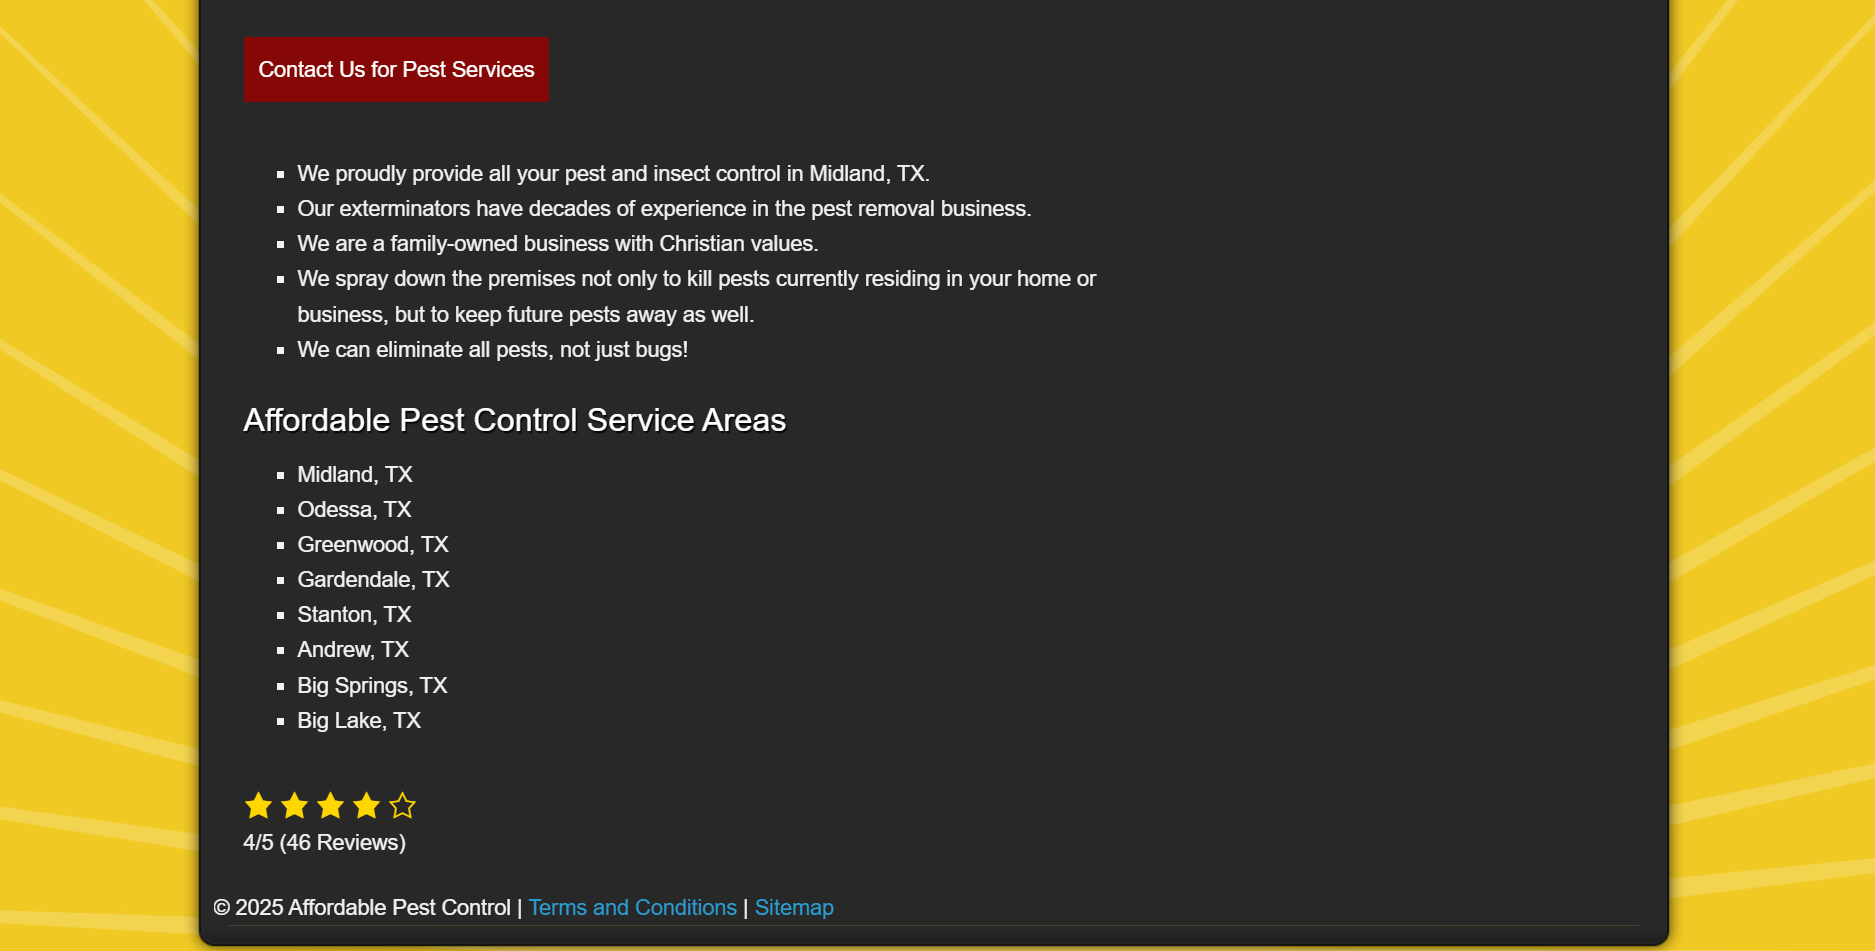This screenshot has height=951, width=1875.
Task: Select Andrew, TX service area
Action: coord(352,650)
